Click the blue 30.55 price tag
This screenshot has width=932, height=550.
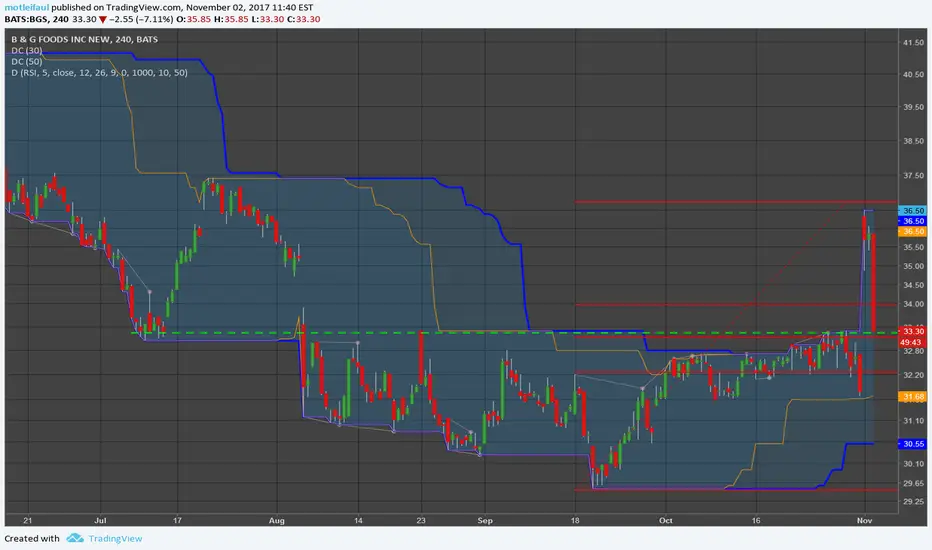pos(913,444)
